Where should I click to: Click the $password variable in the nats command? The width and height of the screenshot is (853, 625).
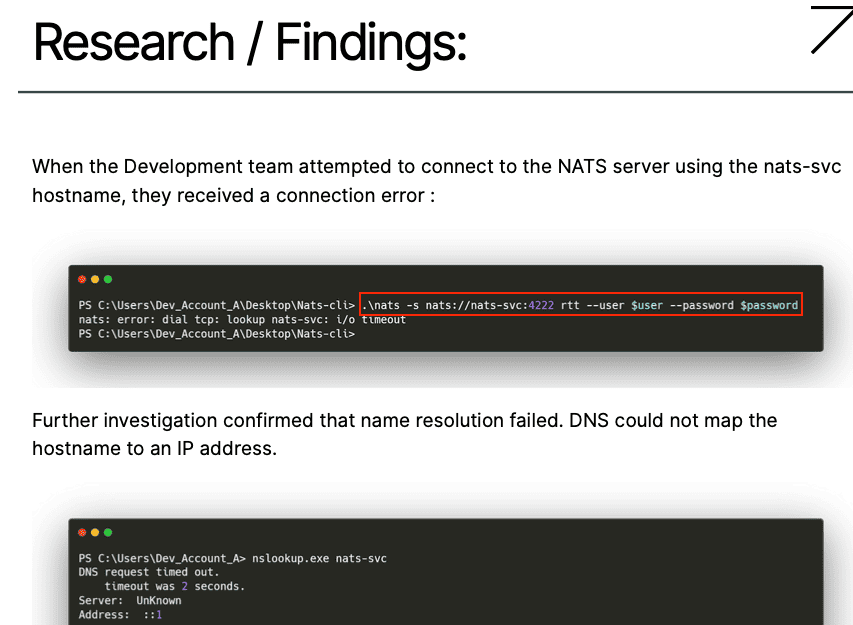[769, 305]
